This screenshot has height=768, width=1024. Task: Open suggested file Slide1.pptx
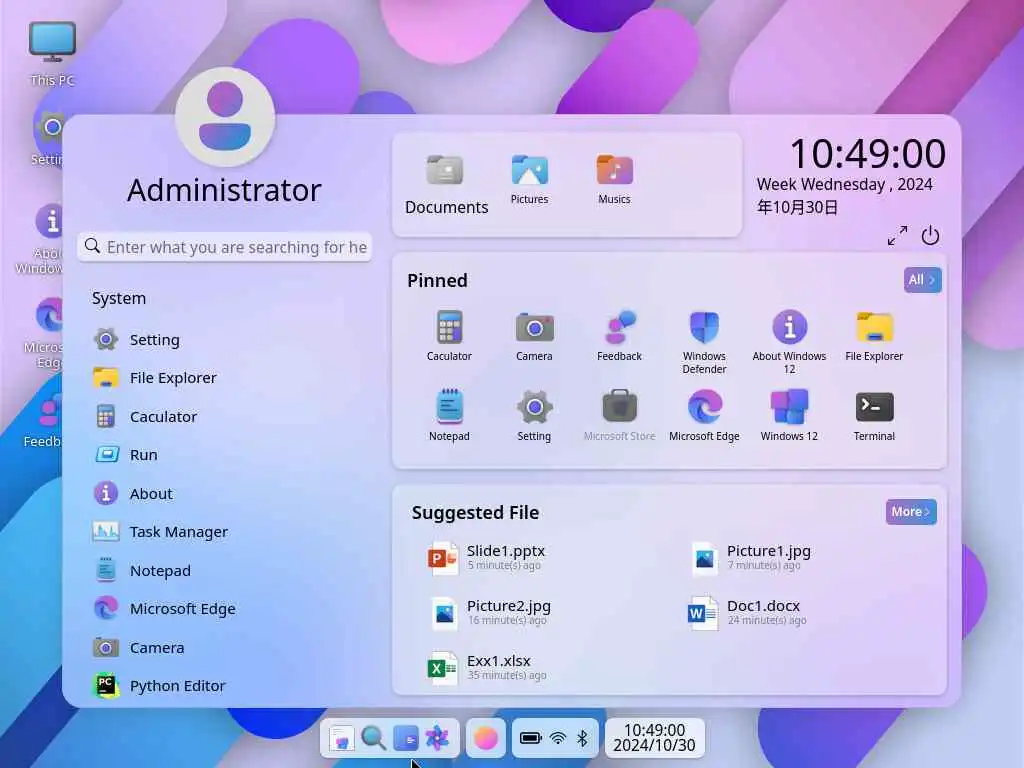[x=487, y=558]
